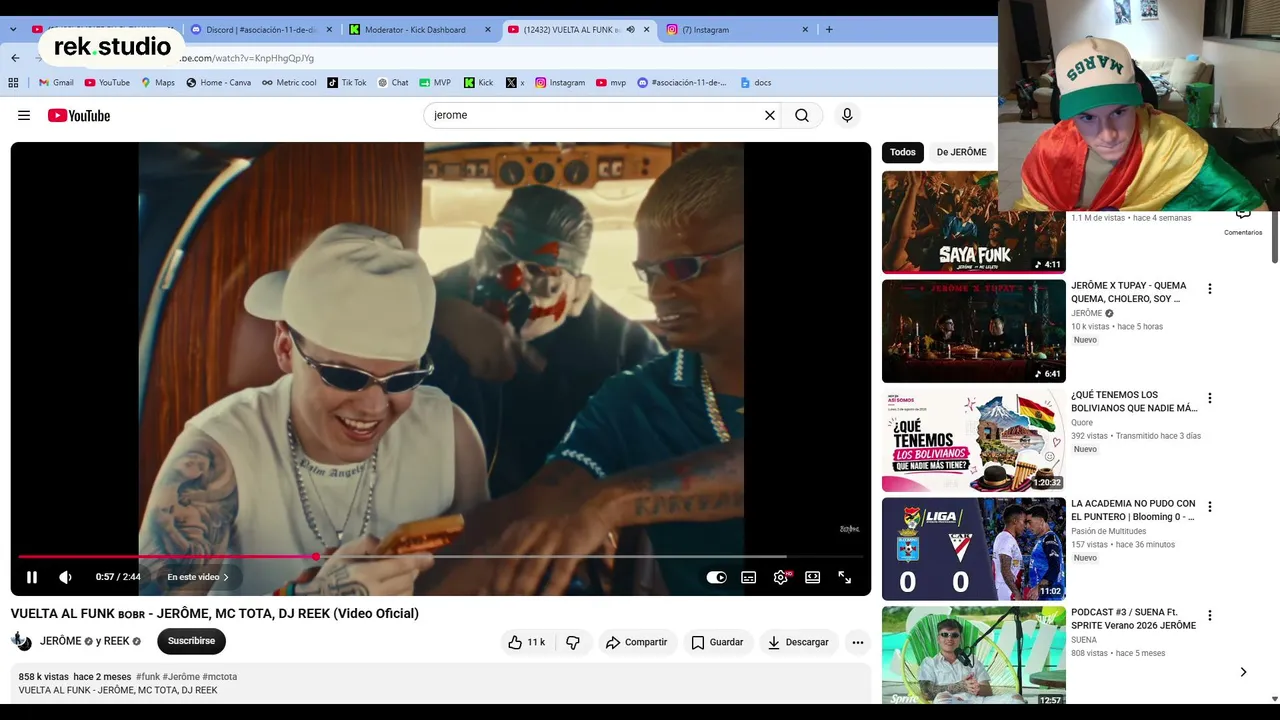Go to the YouTube home logo
The image size is (1280, 720).
(79, 116)
